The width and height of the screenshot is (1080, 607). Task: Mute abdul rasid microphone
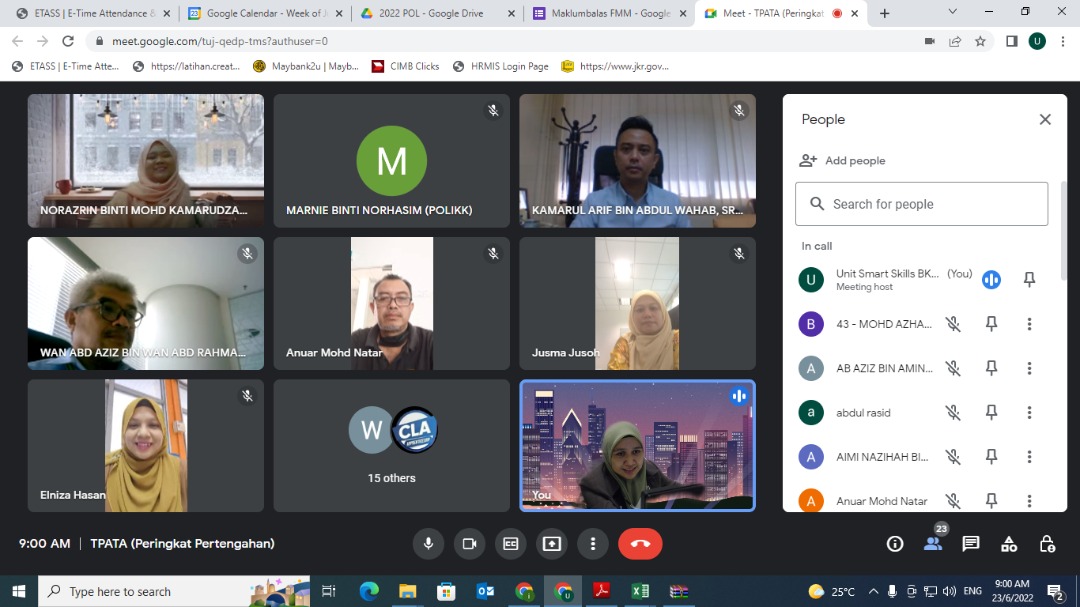click(953, 413)
